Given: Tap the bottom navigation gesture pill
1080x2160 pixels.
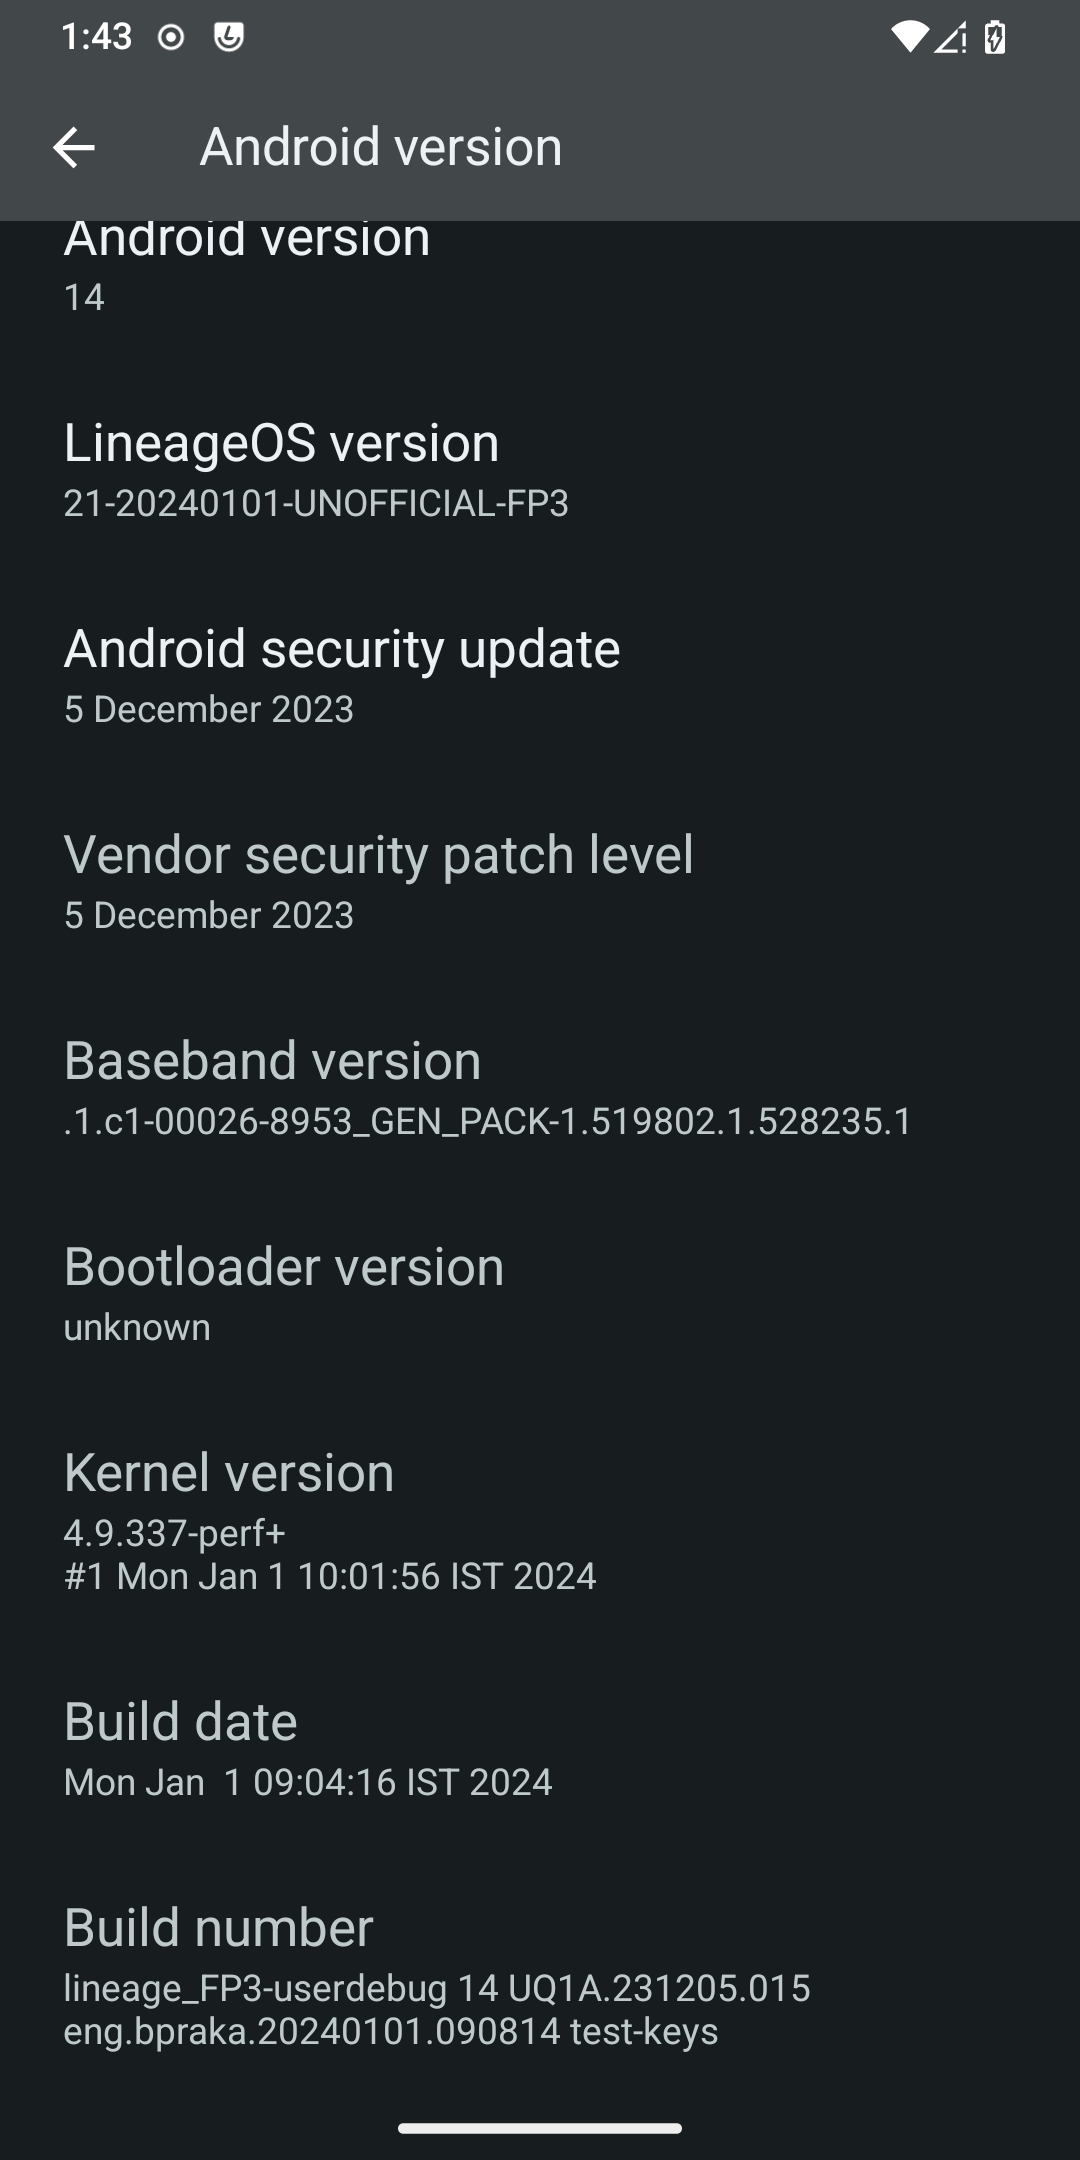Looking at the screenshot, I should 540,2129.
